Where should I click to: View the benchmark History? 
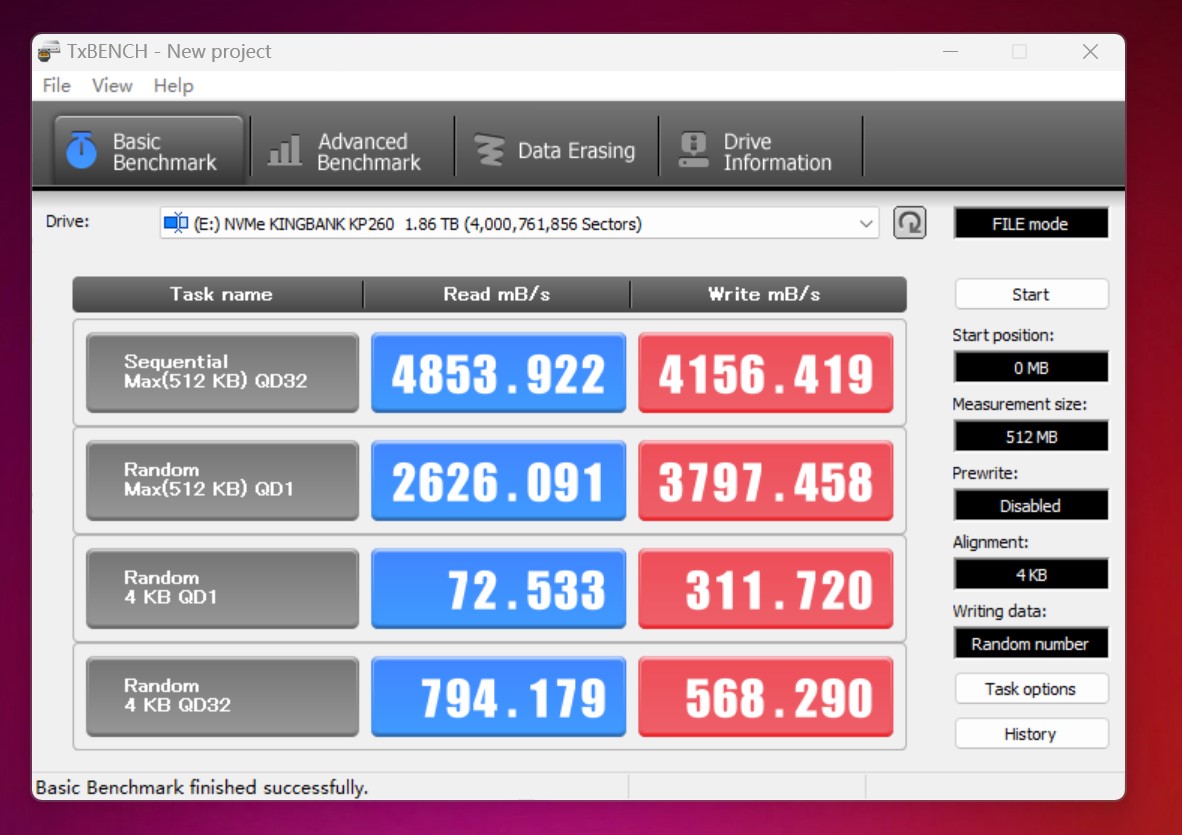point(1031,733)
